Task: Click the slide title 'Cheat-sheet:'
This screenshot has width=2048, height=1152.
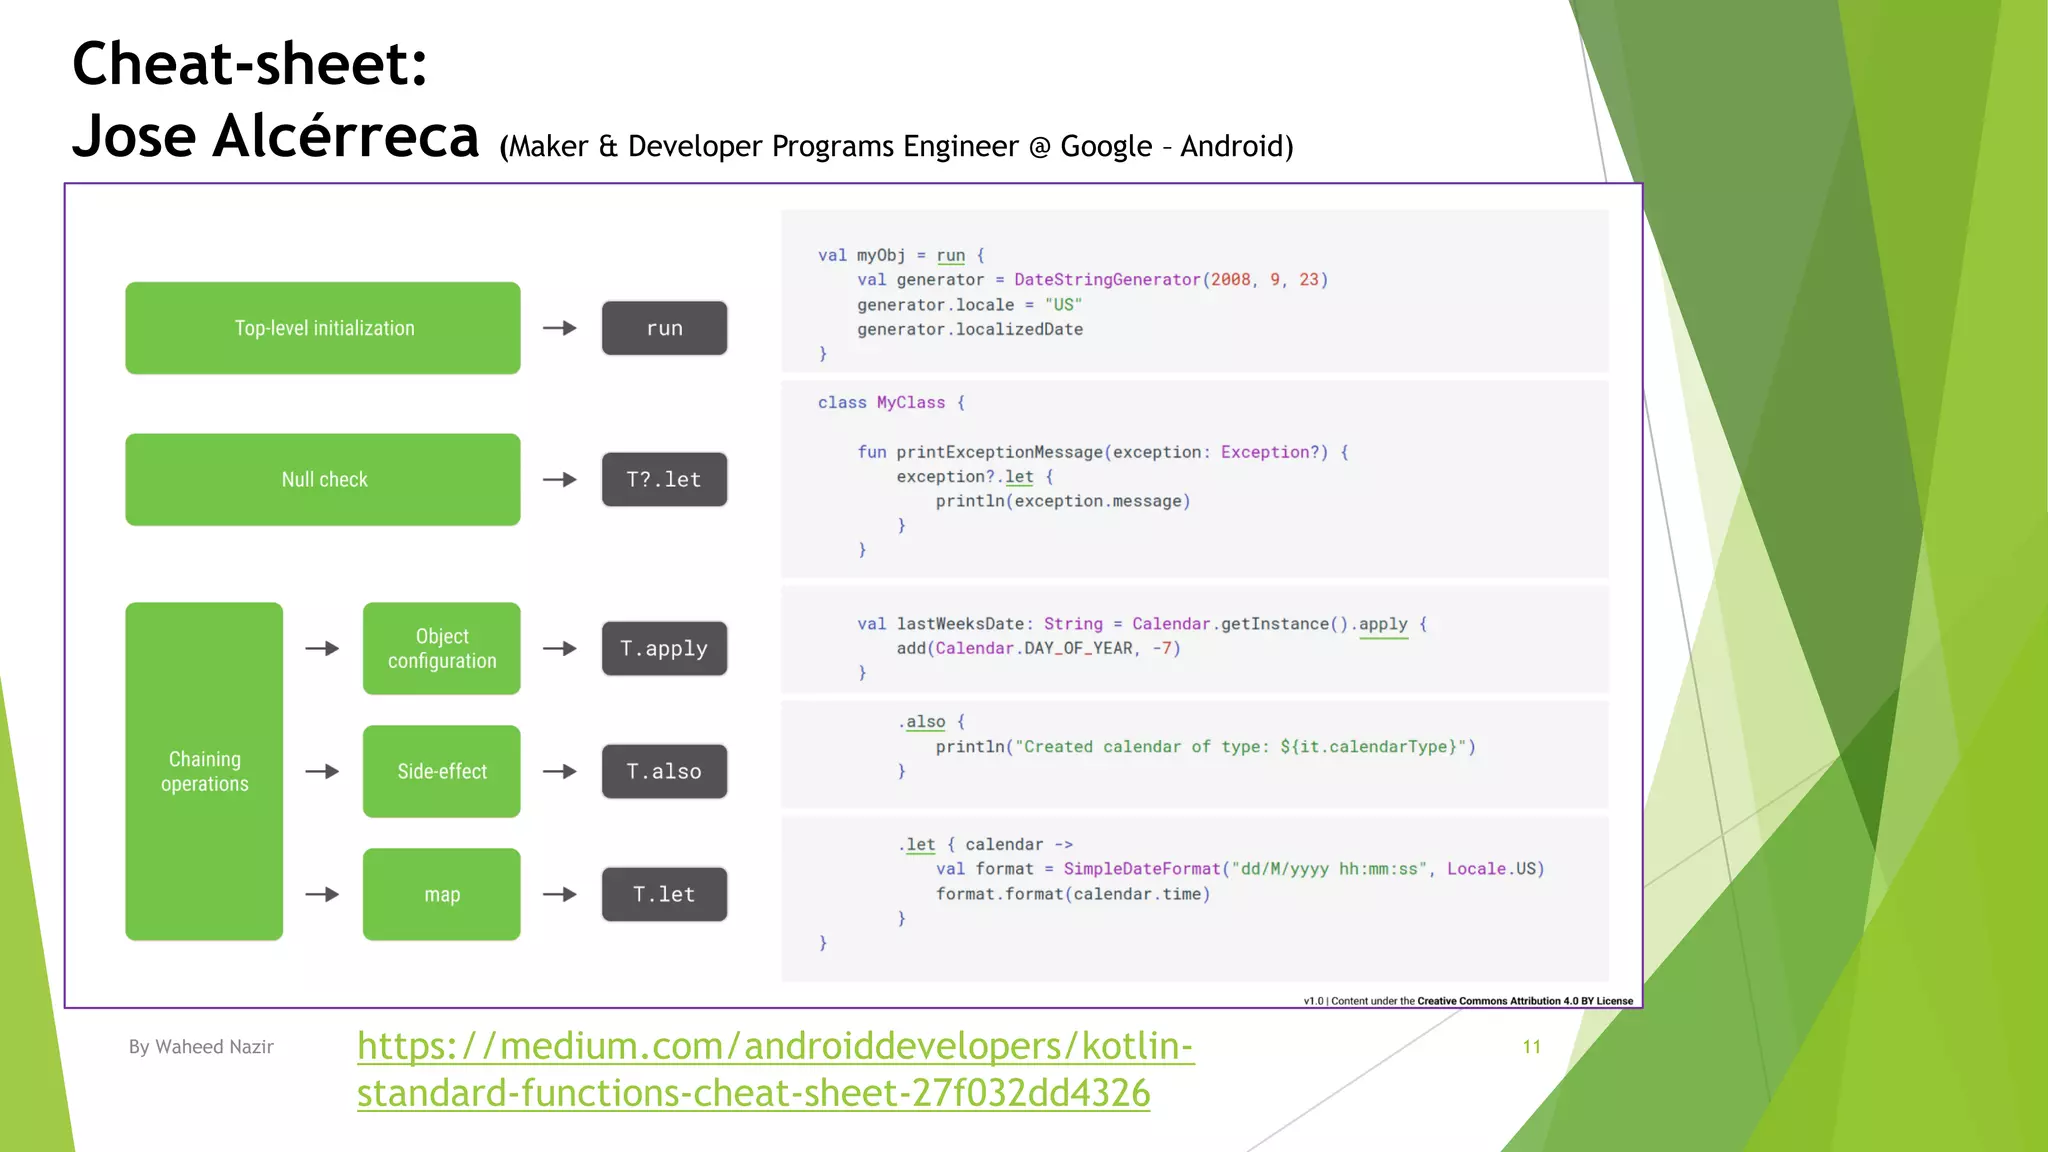Action: click(250, 64)
